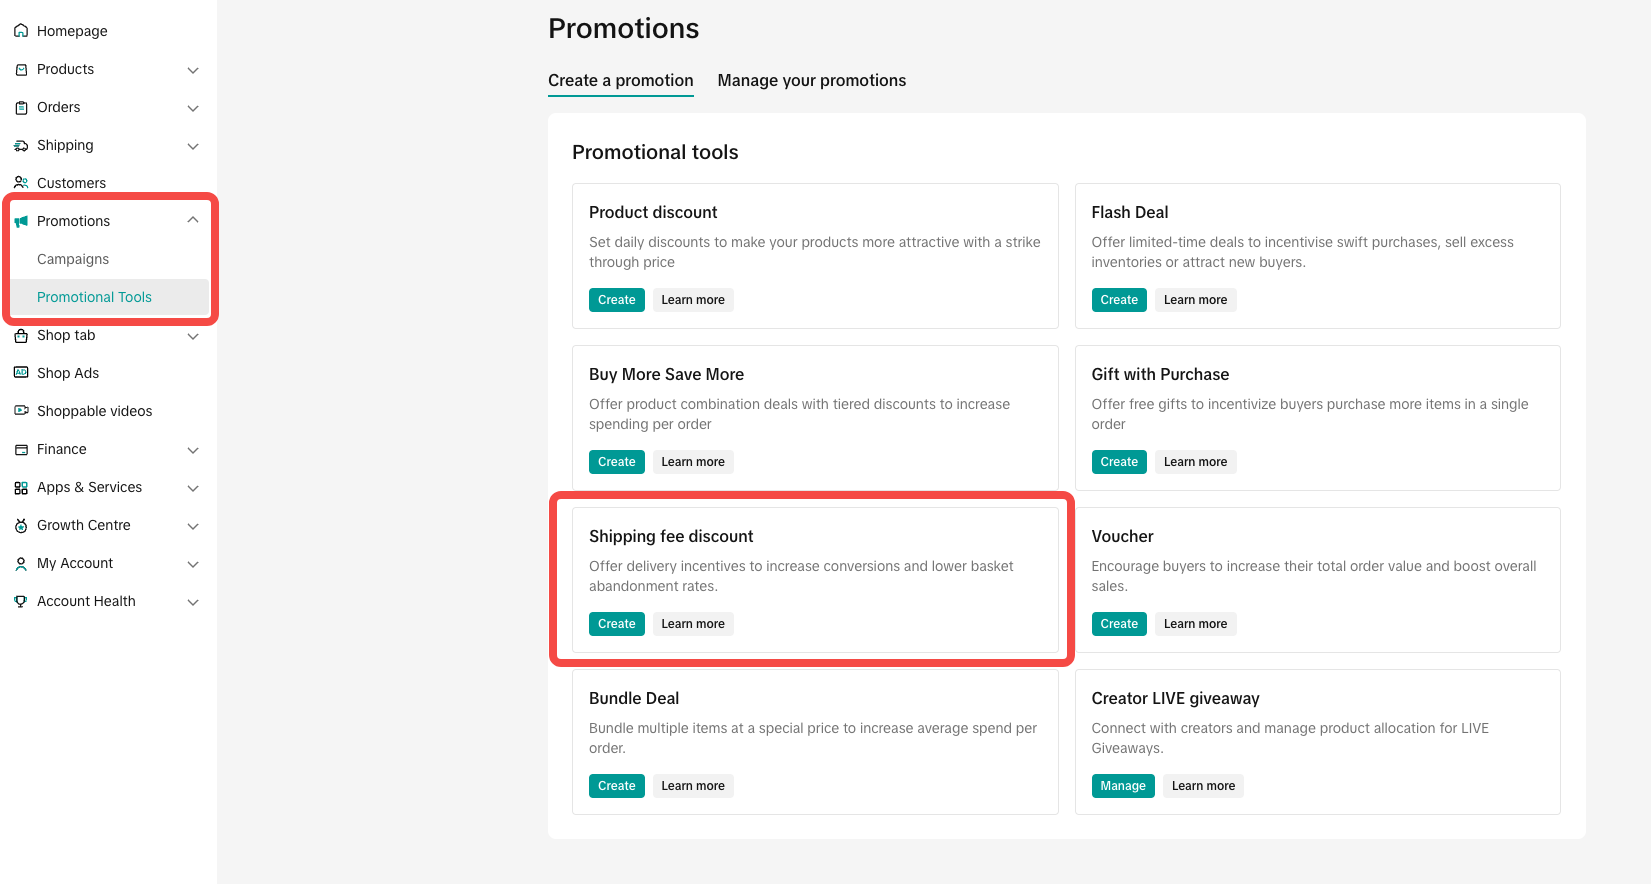
Task: Expand the Products menu chevron
Action: tap(193, 70)
